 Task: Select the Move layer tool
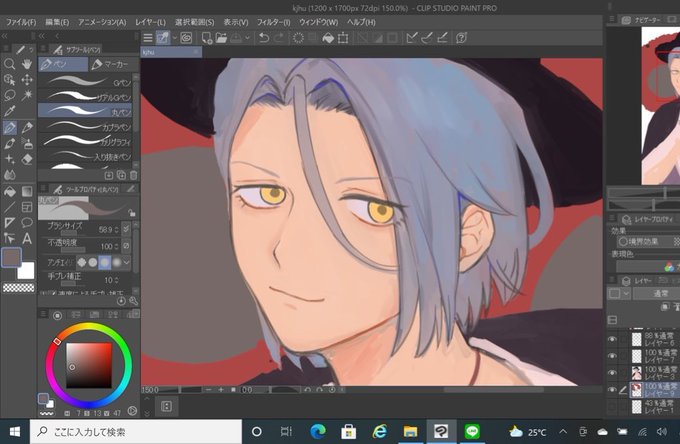[x=27, y=80]
